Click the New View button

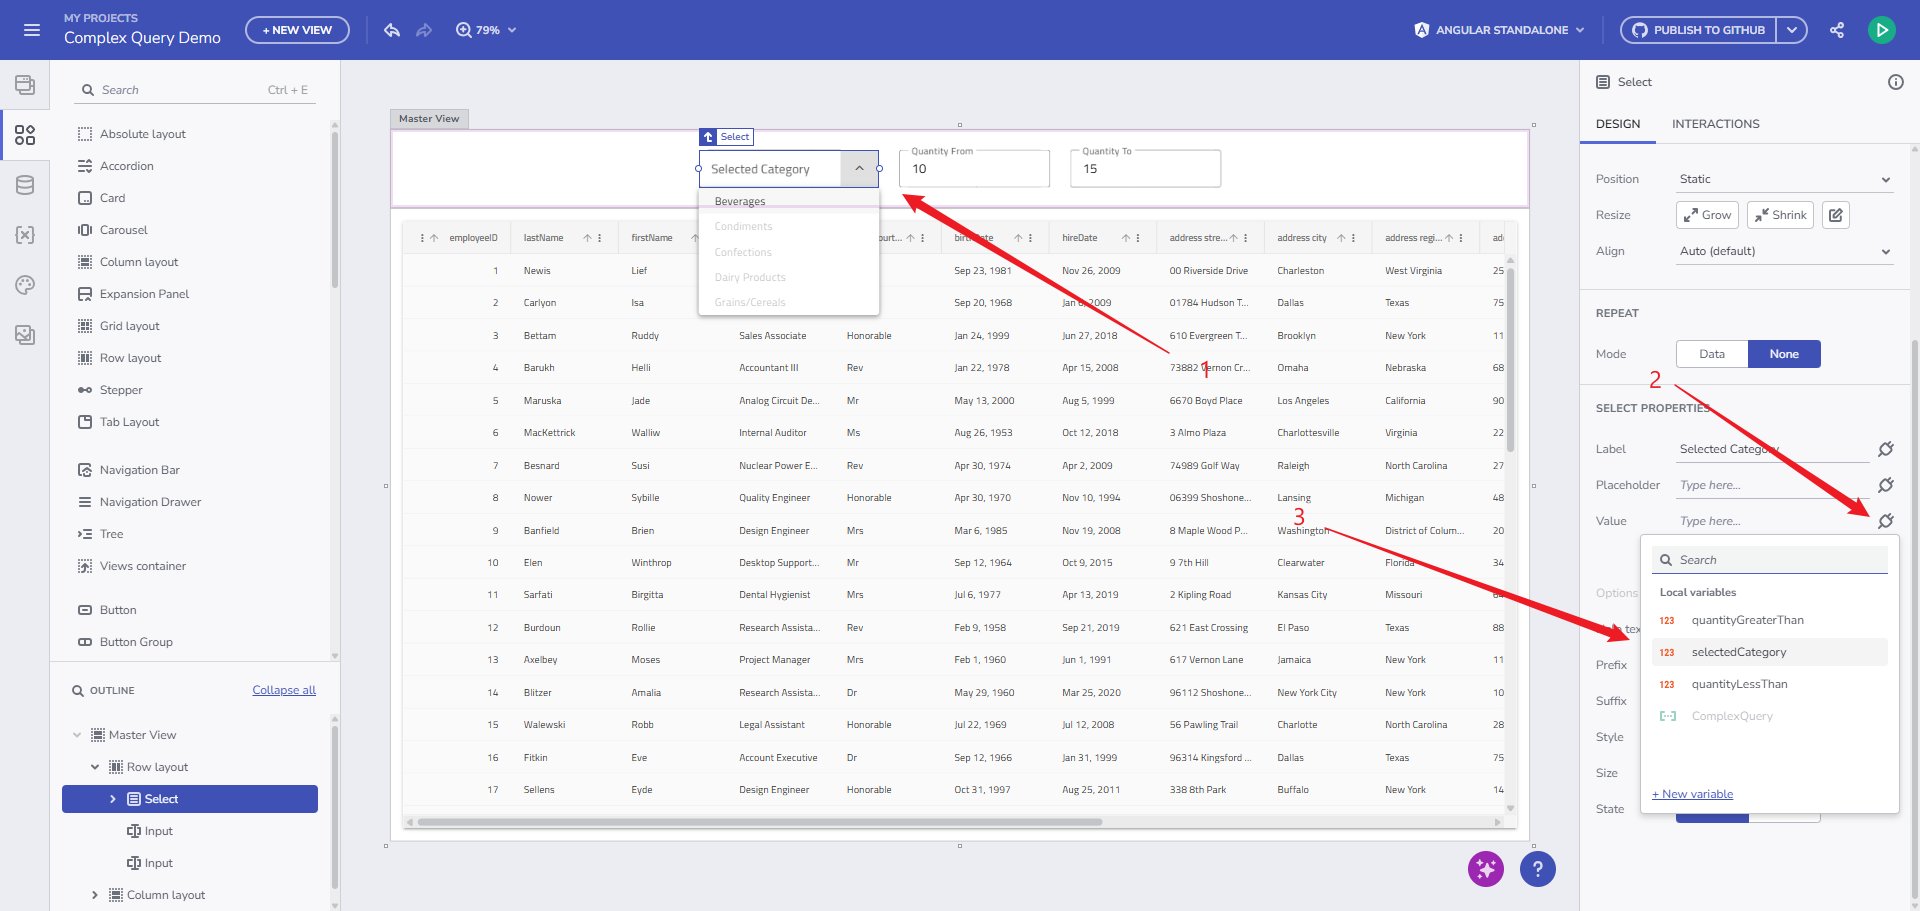(x=297, y=30)
